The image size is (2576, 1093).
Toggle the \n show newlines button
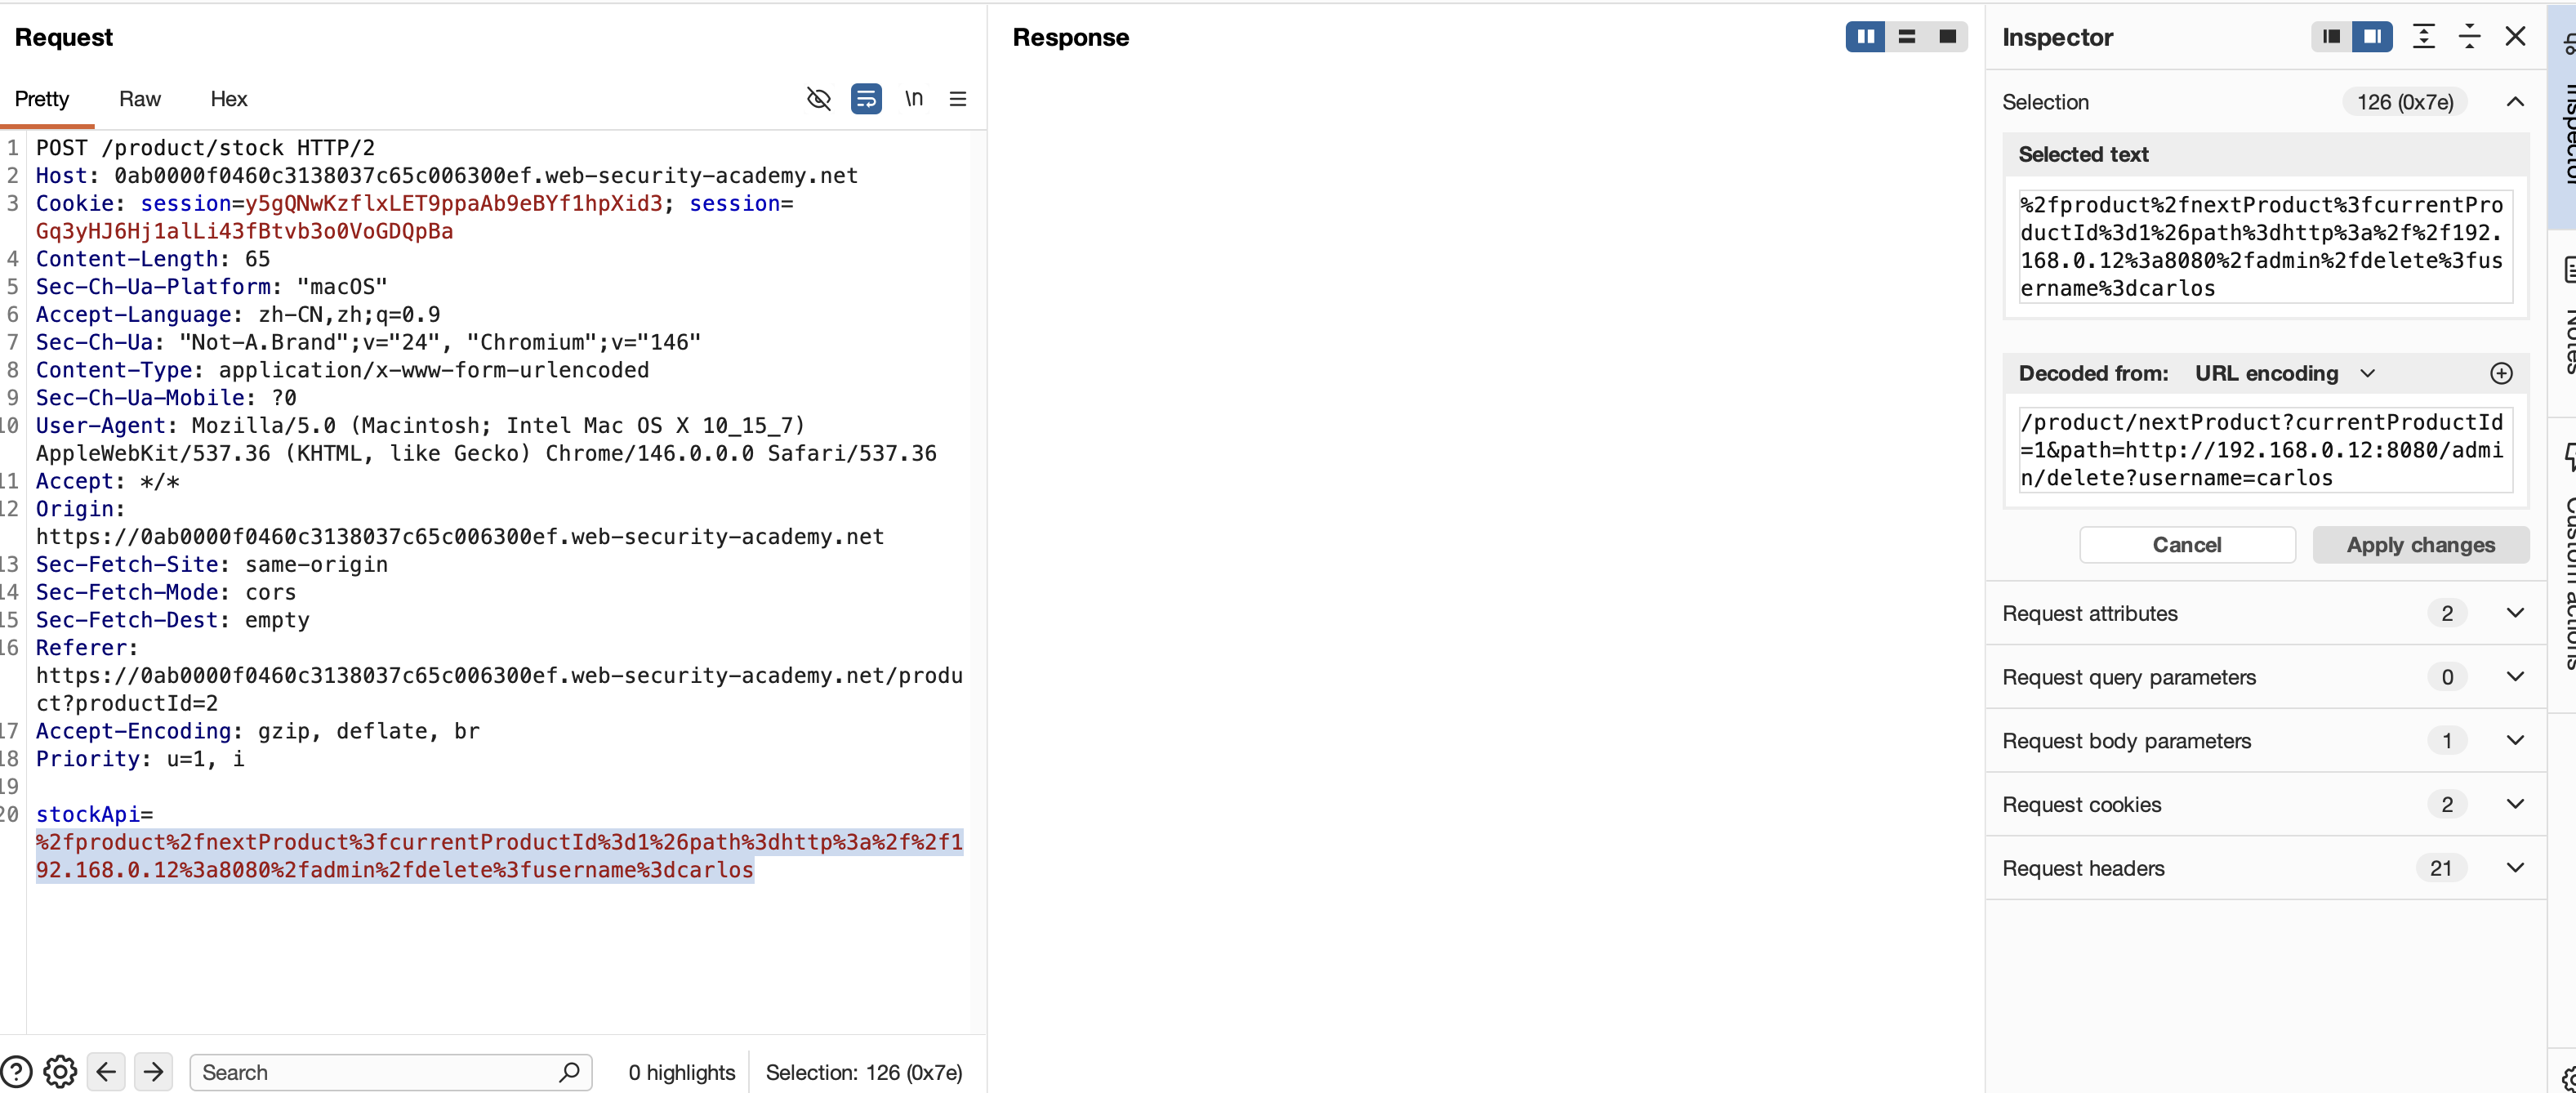pos(913,99)
